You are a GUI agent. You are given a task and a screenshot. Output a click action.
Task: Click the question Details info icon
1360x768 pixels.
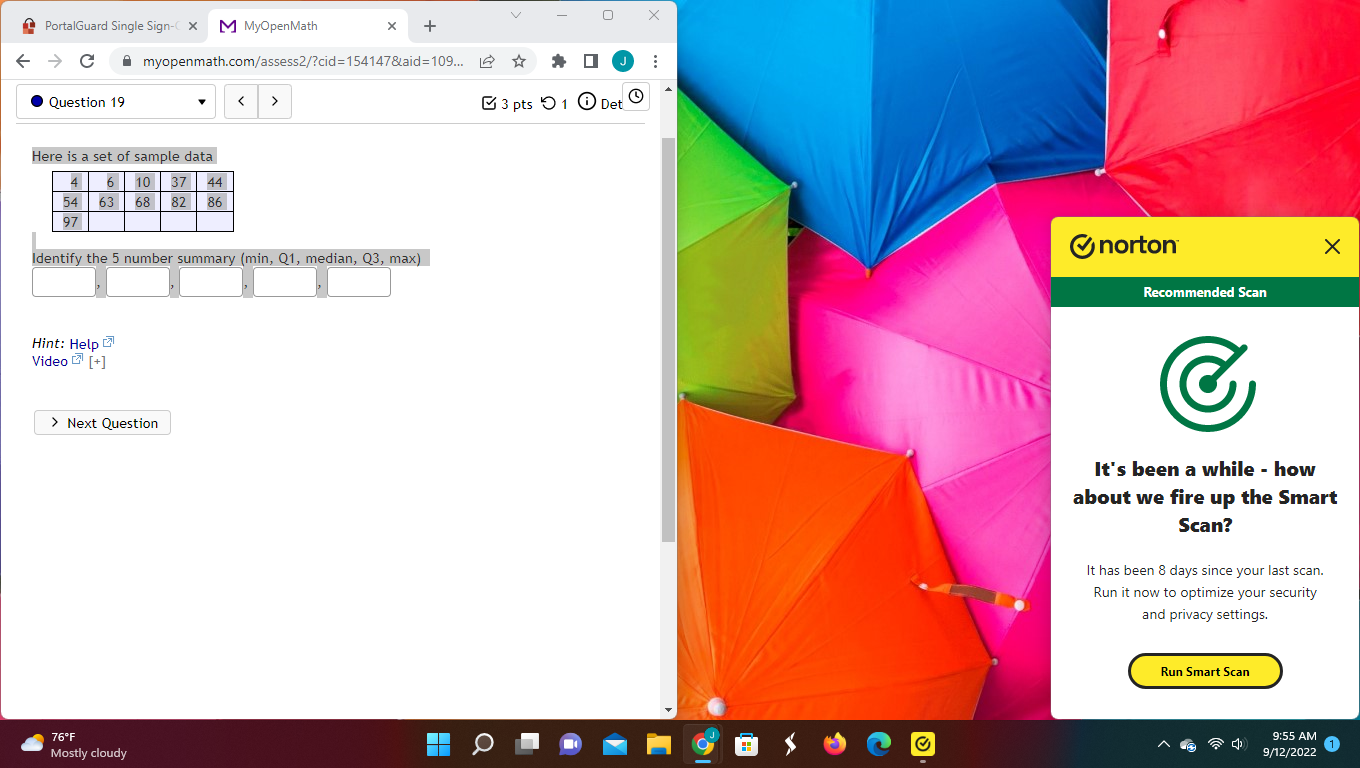(x=587, y=102)
